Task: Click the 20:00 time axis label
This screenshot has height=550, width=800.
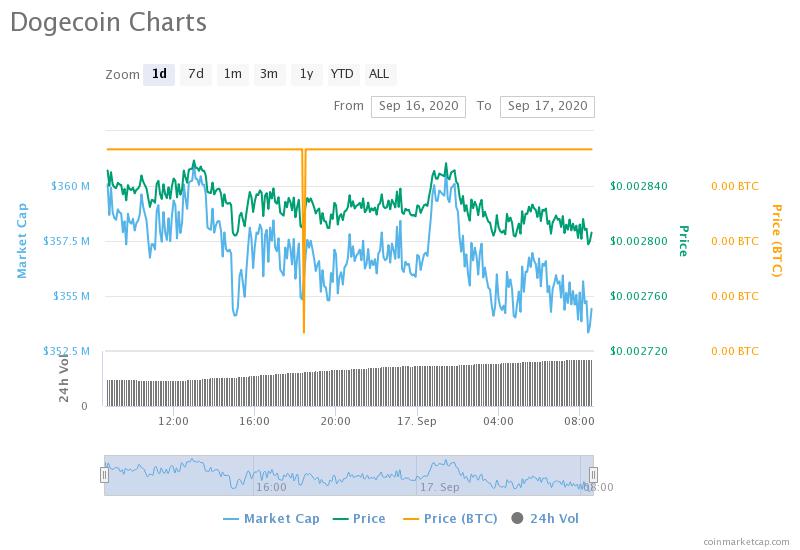Action: coord(335,421)
